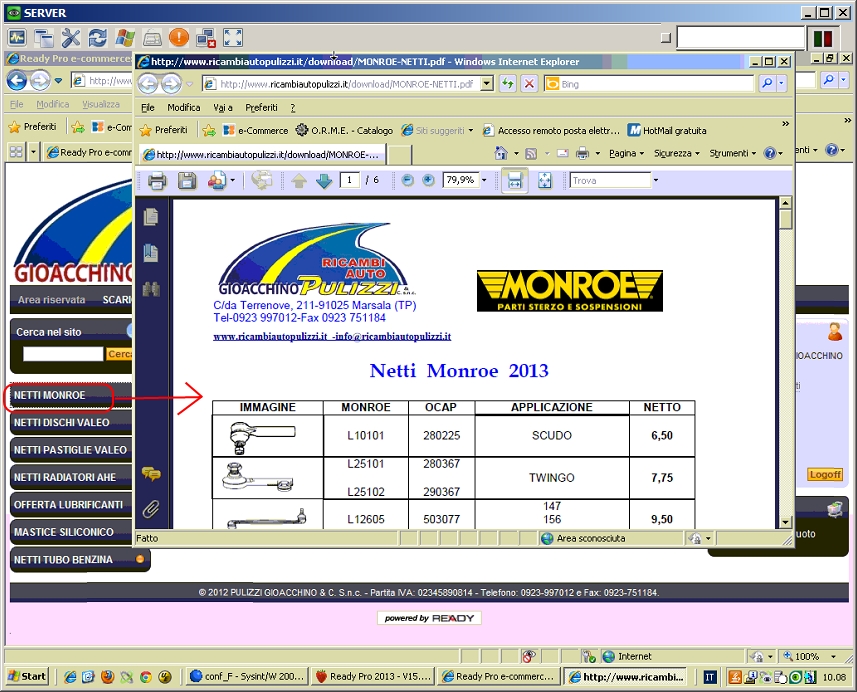This screenshot has height=692, width=857.
Task: Open the 79,9% zoom level dropdown
Action: [x=484, y=180]
